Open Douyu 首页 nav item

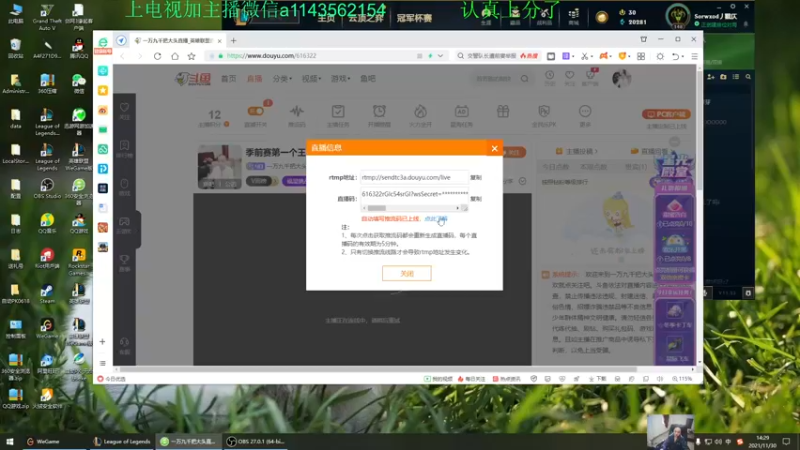[x=228, y=79]
